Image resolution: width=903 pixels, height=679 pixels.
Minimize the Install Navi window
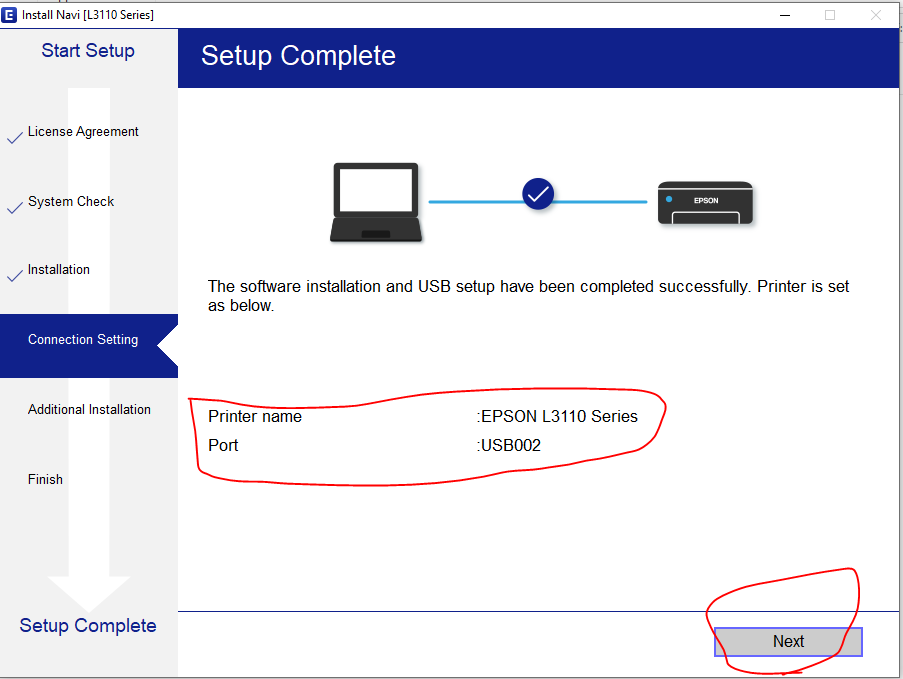(x=784, y=15)
